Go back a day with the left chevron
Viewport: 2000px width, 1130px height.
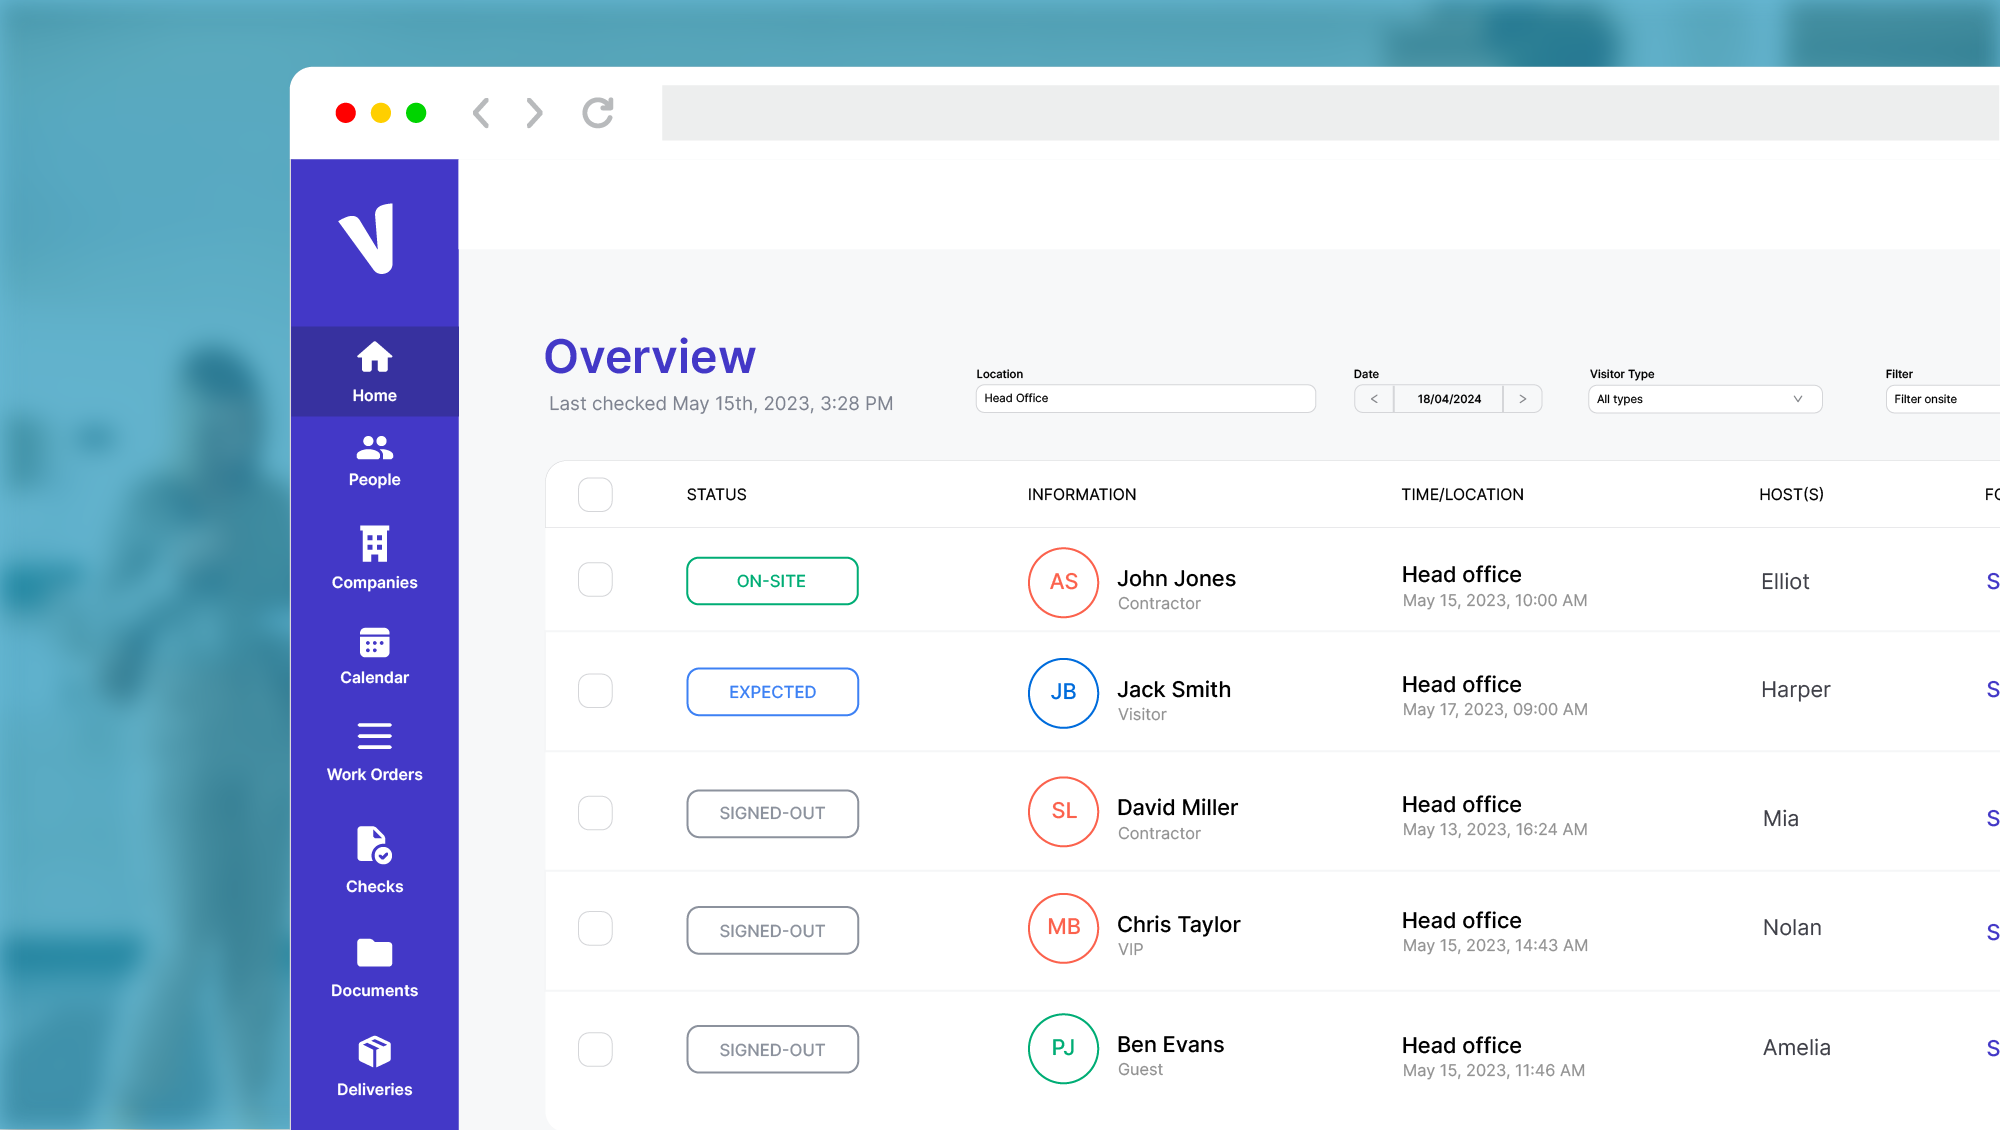tap(1373, 398)
